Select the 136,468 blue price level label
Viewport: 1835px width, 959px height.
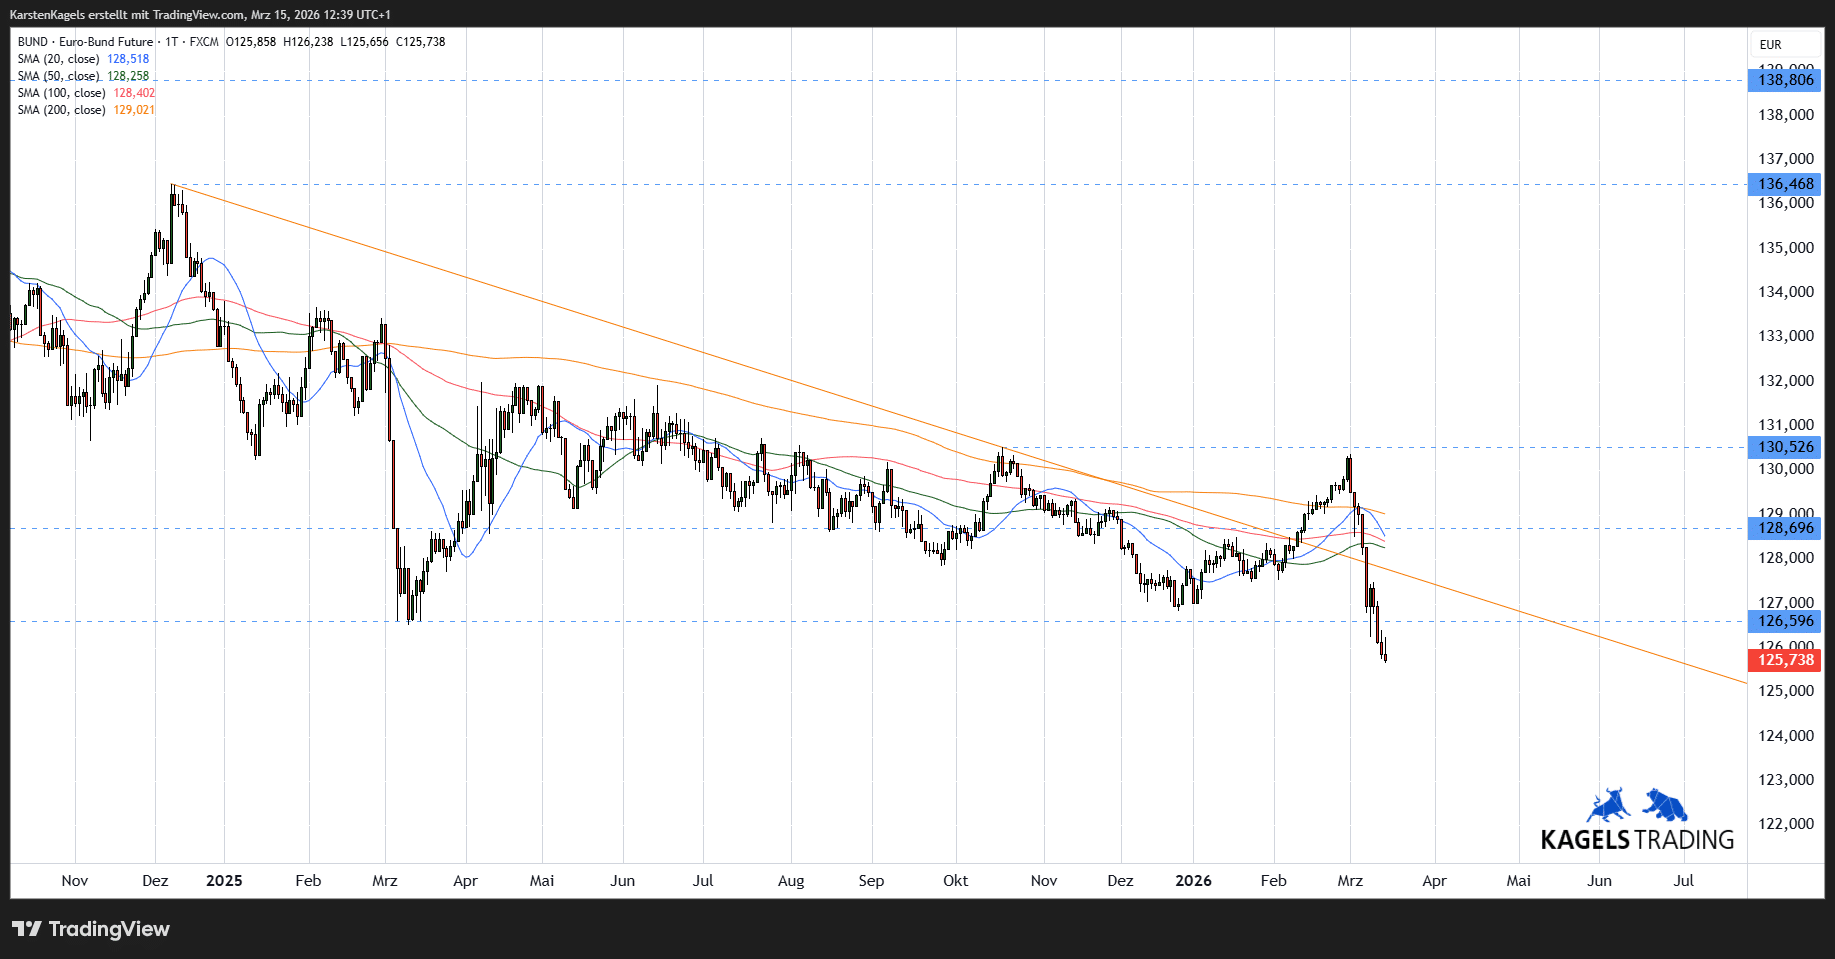click(1785, 184)
